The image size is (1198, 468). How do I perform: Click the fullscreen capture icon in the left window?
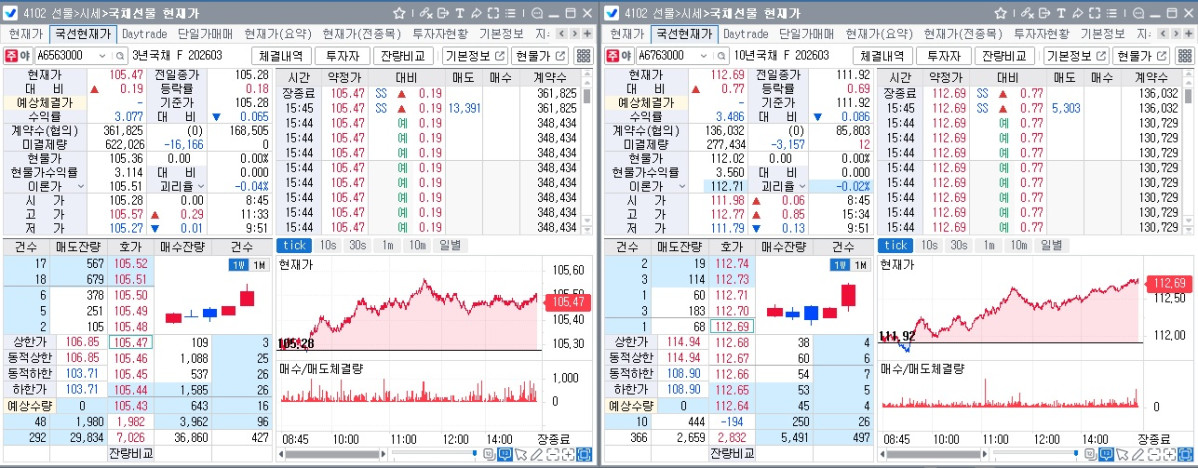pos(494,13)
